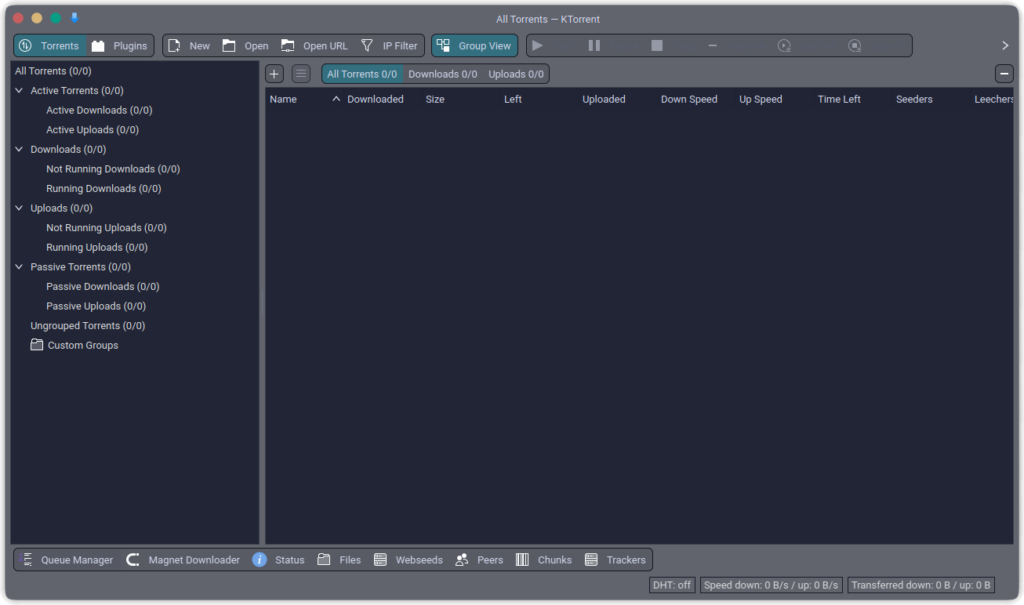
Task: Select Active Downloads (0/0)
Action: 99,110
